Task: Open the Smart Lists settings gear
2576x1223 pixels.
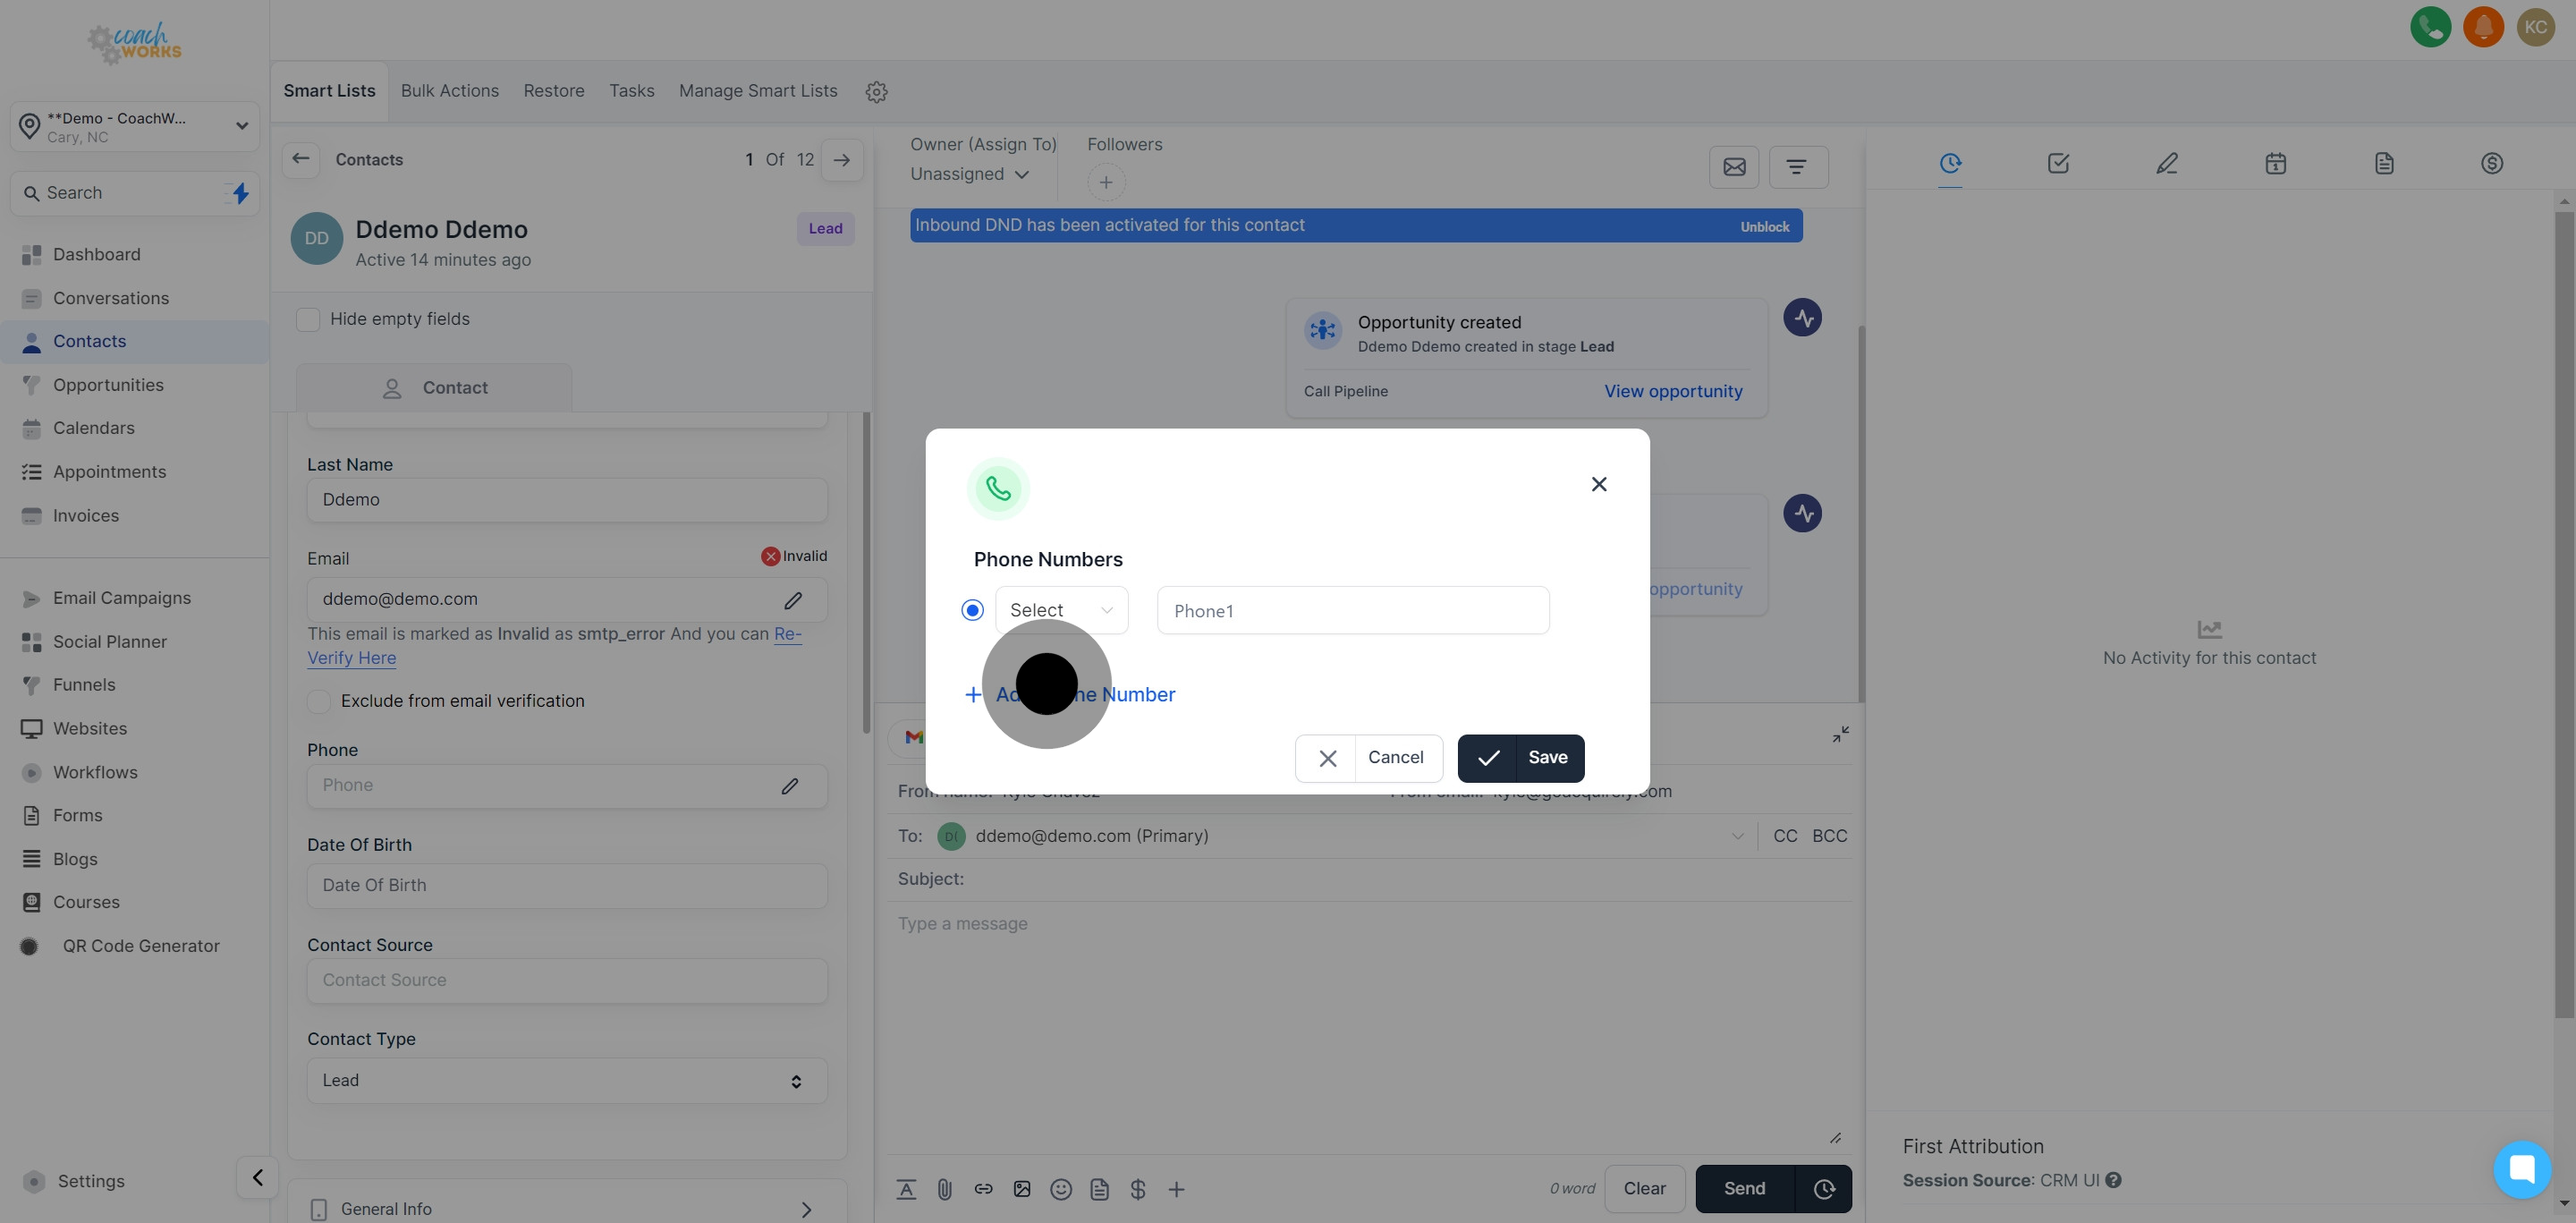Action: coord(876,92)
